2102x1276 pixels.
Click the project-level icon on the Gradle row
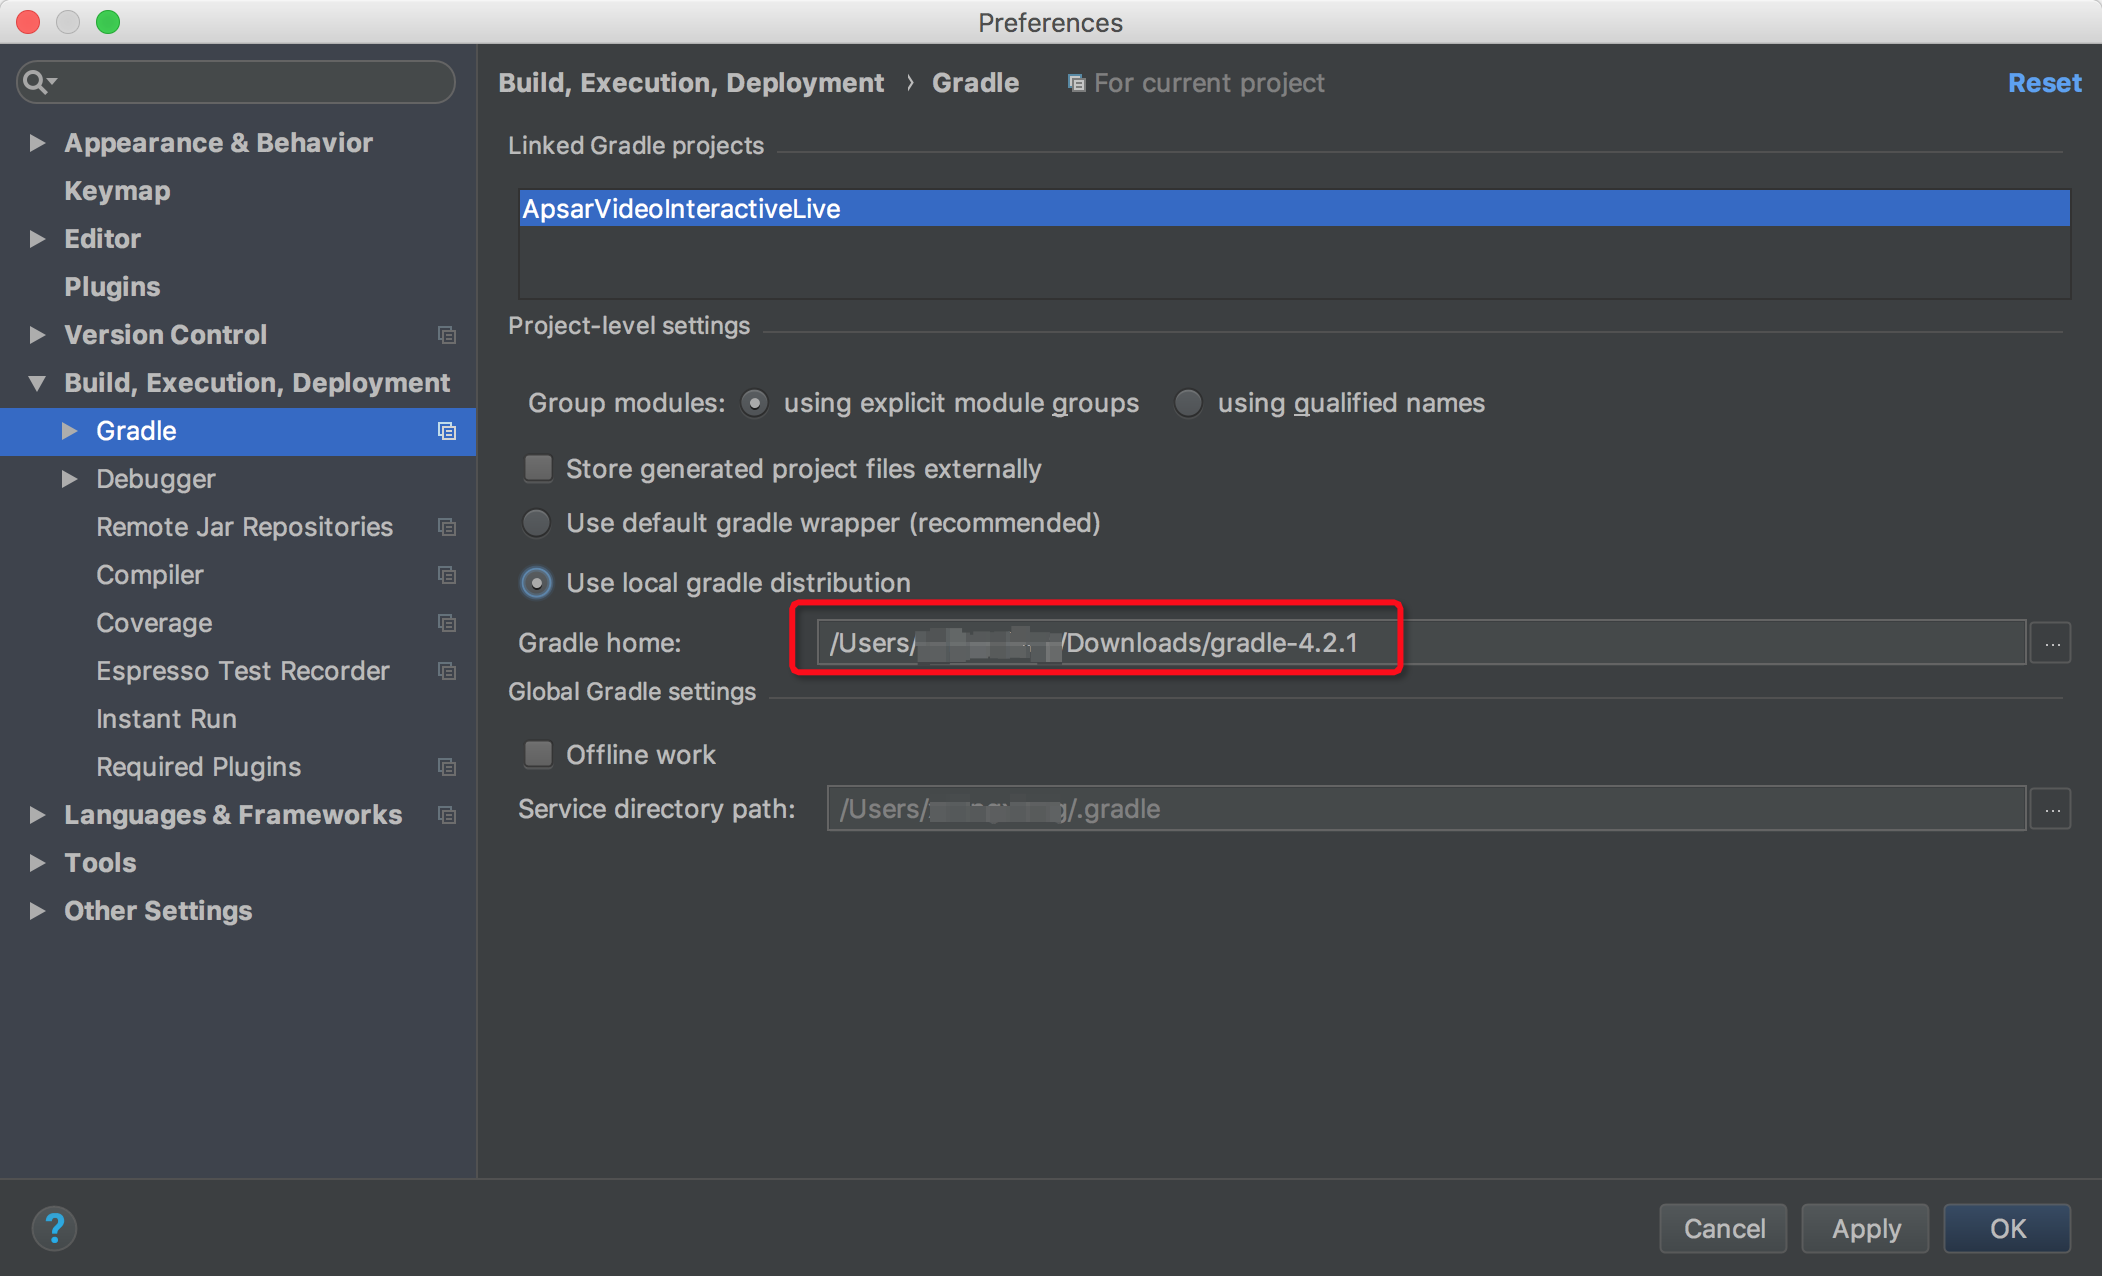pos(447,431)
